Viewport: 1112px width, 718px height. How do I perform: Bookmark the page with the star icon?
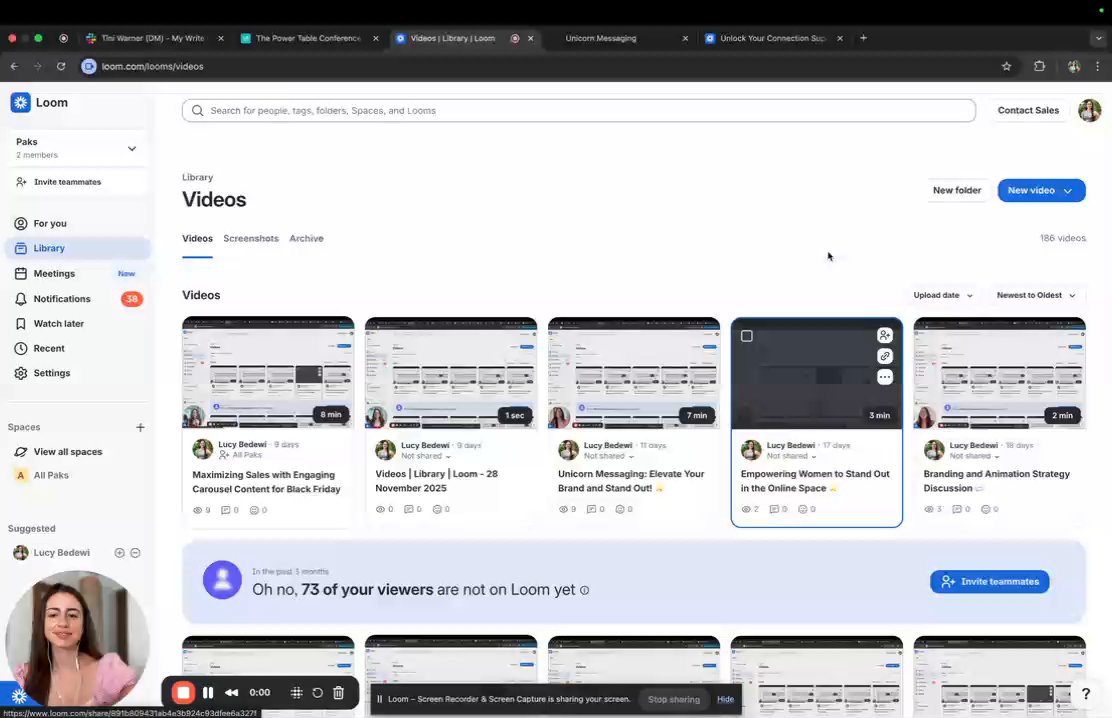coord(1006,66)
